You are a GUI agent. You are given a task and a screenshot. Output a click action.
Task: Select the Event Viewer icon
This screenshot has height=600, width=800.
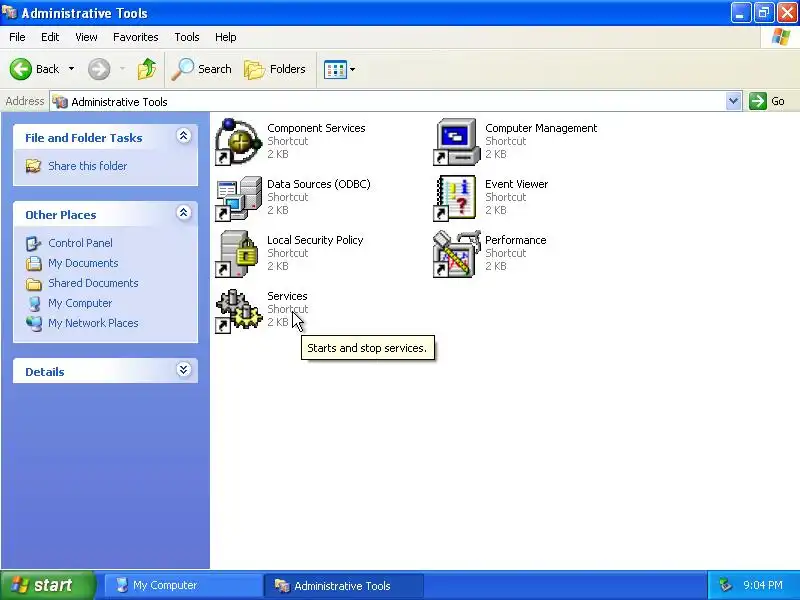pyautogui.click(x=455, y=198)
